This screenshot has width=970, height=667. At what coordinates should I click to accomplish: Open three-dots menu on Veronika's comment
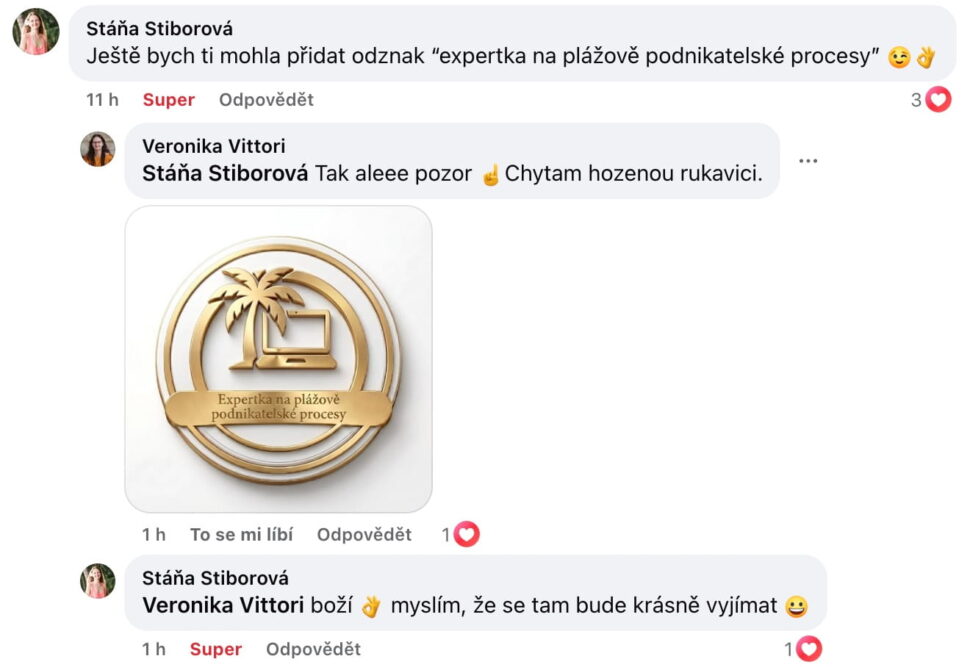coord(808,161)
